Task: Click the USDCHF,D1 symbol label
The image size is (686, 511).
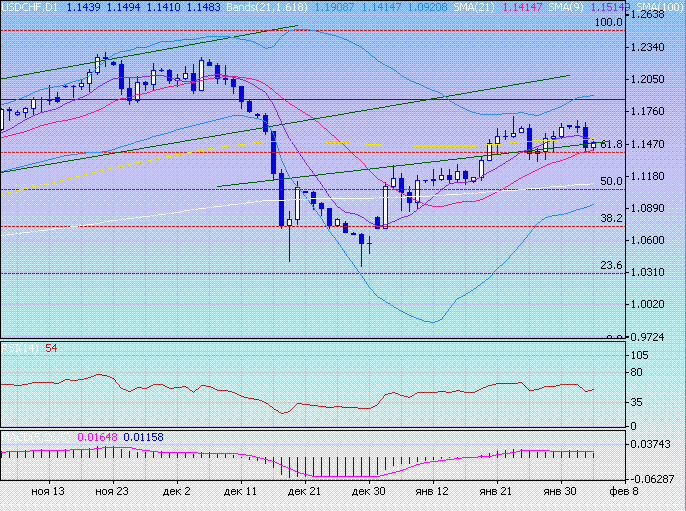Action: click(x=30, y=6)
